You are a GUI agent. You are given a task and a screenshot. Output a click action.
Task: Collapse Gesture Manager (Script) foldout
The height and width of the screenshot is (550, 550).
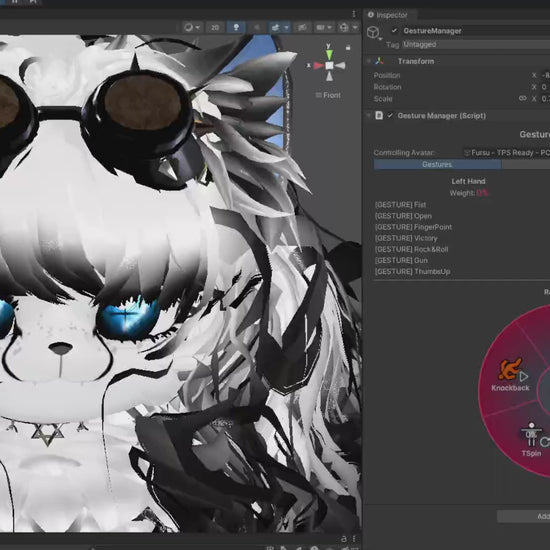pyautogui.click(x=369, y=115)
